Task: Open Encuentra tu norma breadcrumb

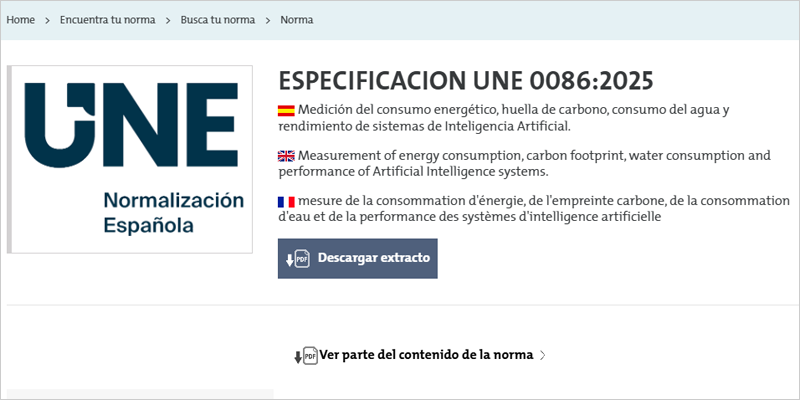Action: 107,20
